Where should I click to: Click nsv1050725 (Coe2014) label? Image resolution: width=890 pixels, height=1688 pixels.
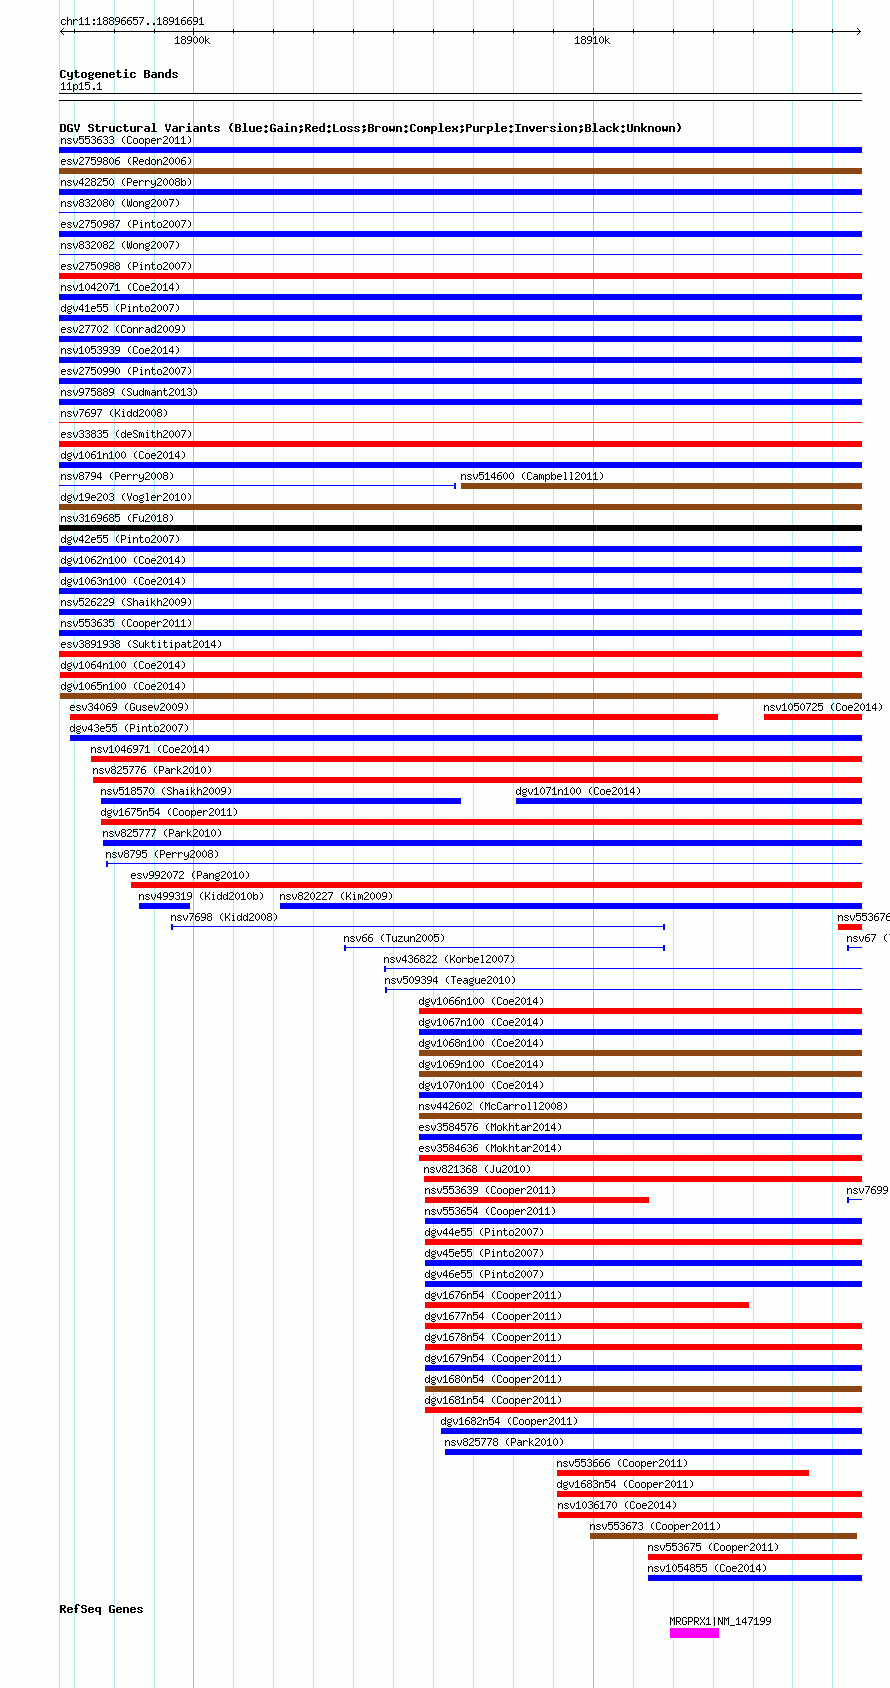pyautogui.click(x=823, y=707)
